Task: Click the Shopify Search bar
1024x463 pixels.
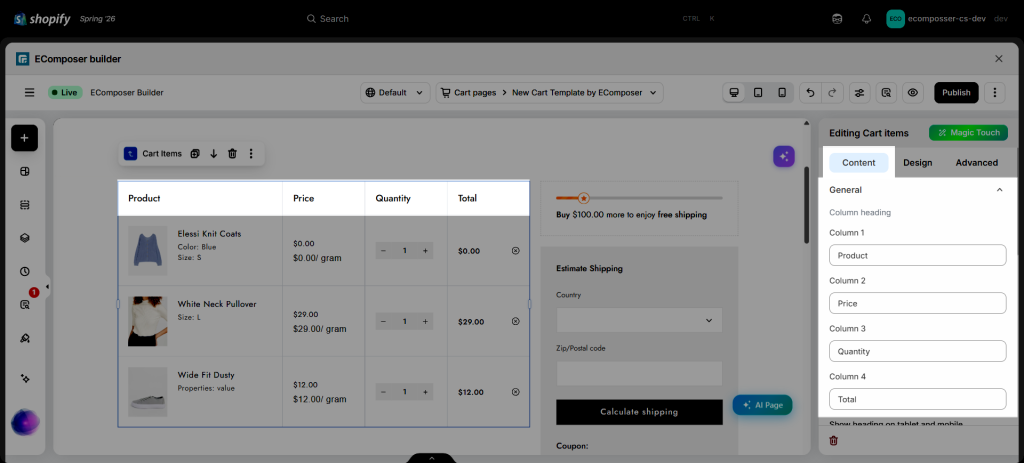Action: (509, 19)
